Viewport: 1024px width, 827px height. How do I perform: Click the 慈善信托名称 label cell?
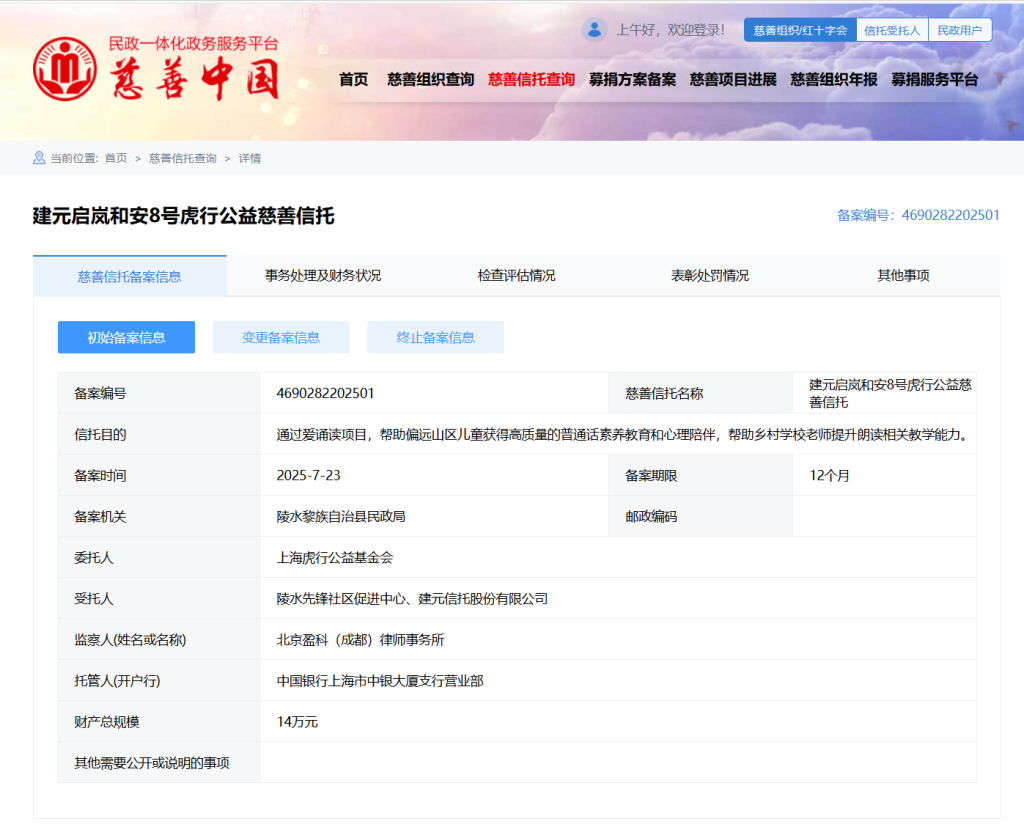coord(664,393)
